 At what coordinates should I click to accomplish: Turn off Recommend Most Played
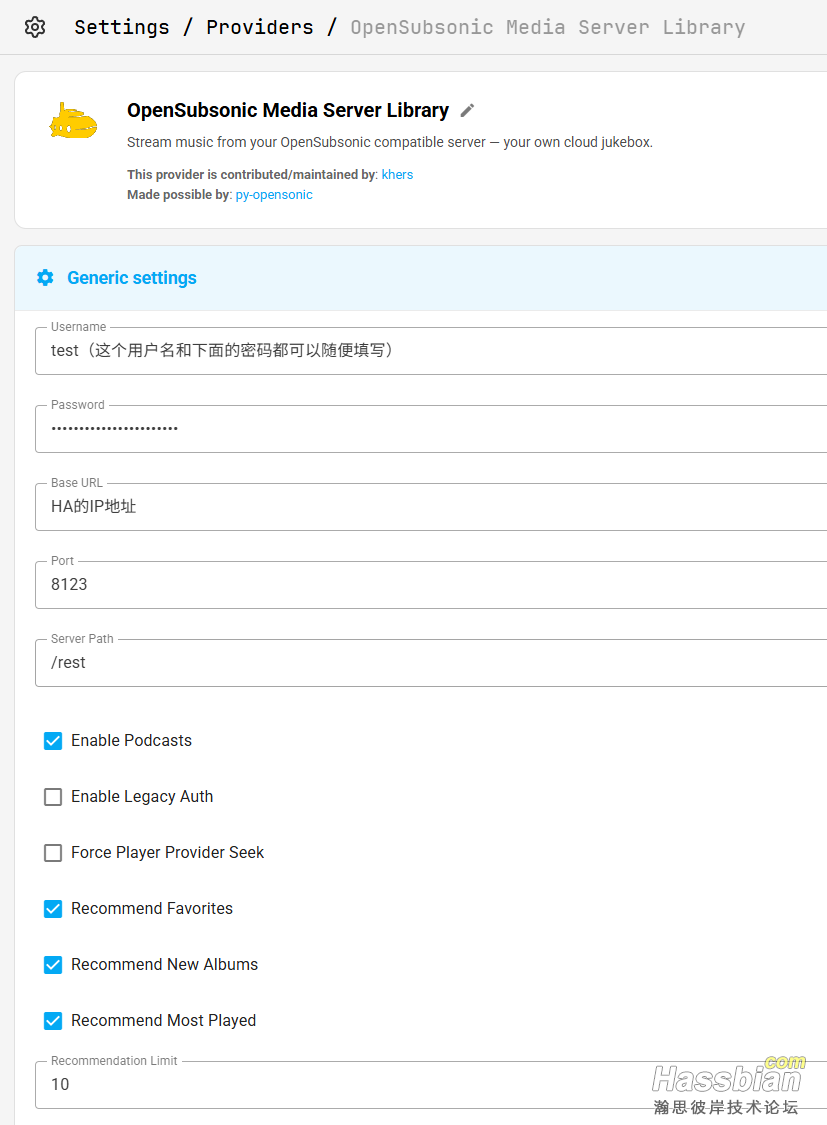[53, 1021]
